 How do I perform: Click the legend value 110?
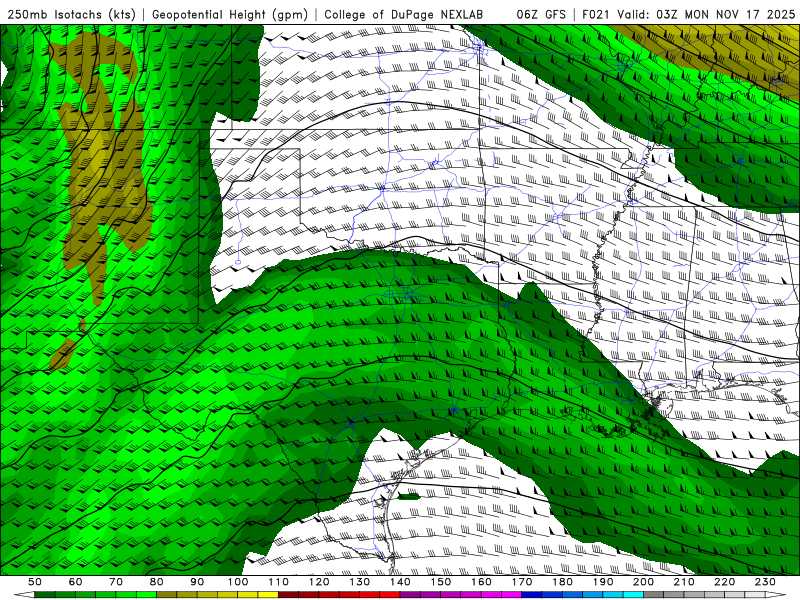(278, 582)
